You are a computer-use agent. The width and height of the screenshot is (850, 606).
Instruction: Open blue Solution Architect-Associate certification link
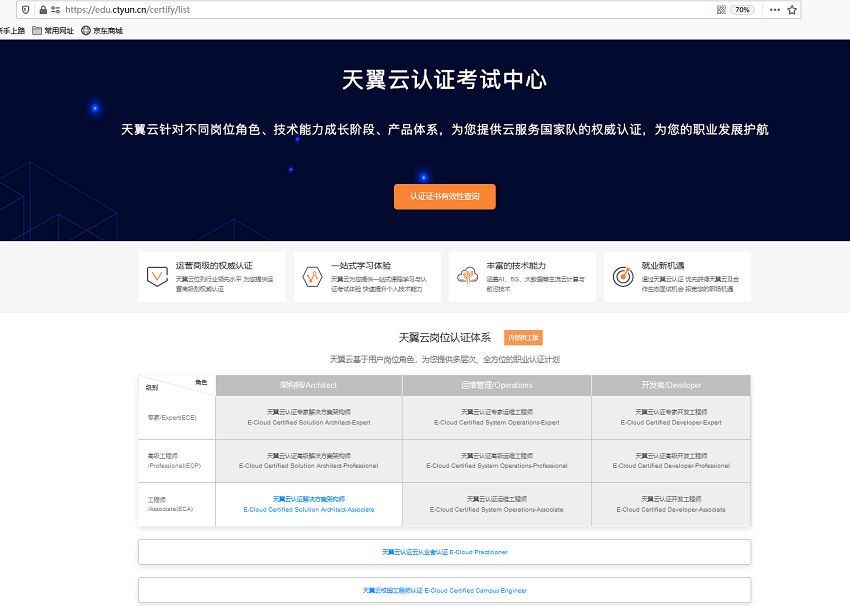(309, 504)
